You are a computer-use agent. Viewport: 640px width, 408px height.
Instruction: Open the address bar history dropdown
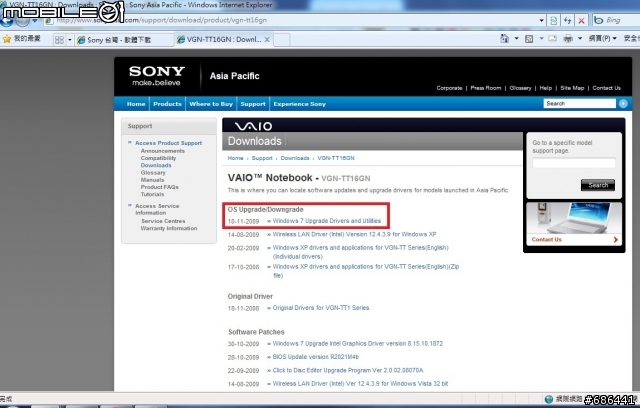point(542,20)
